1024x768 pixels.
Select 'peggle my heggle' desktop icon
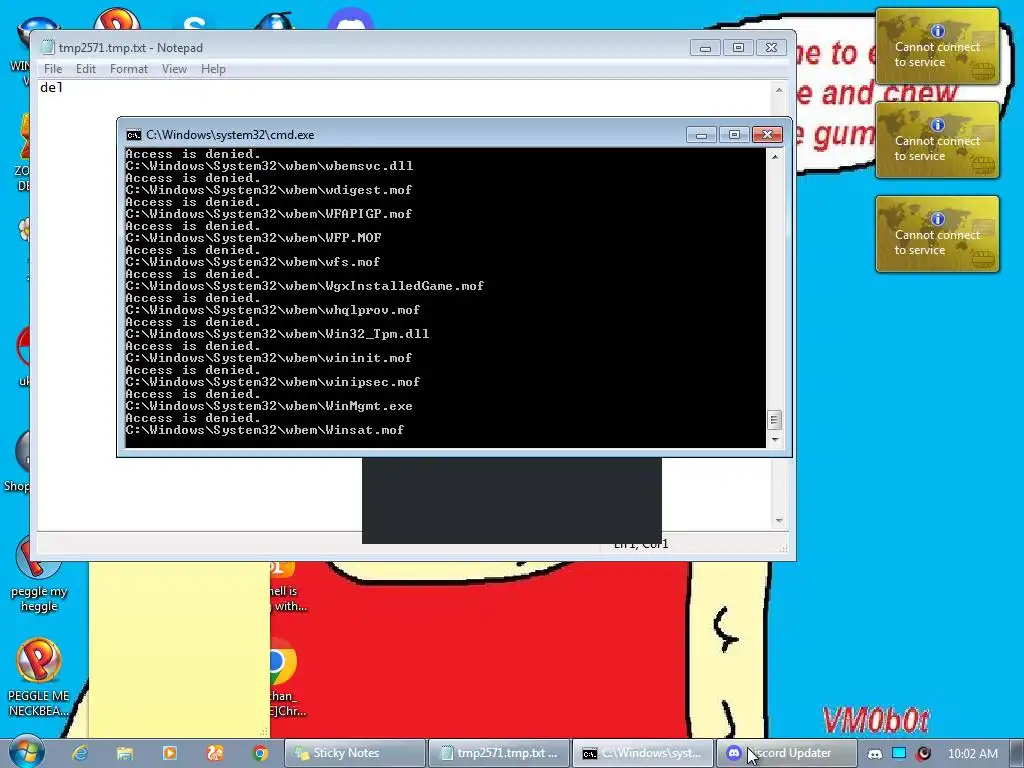(x=39, y=575)
